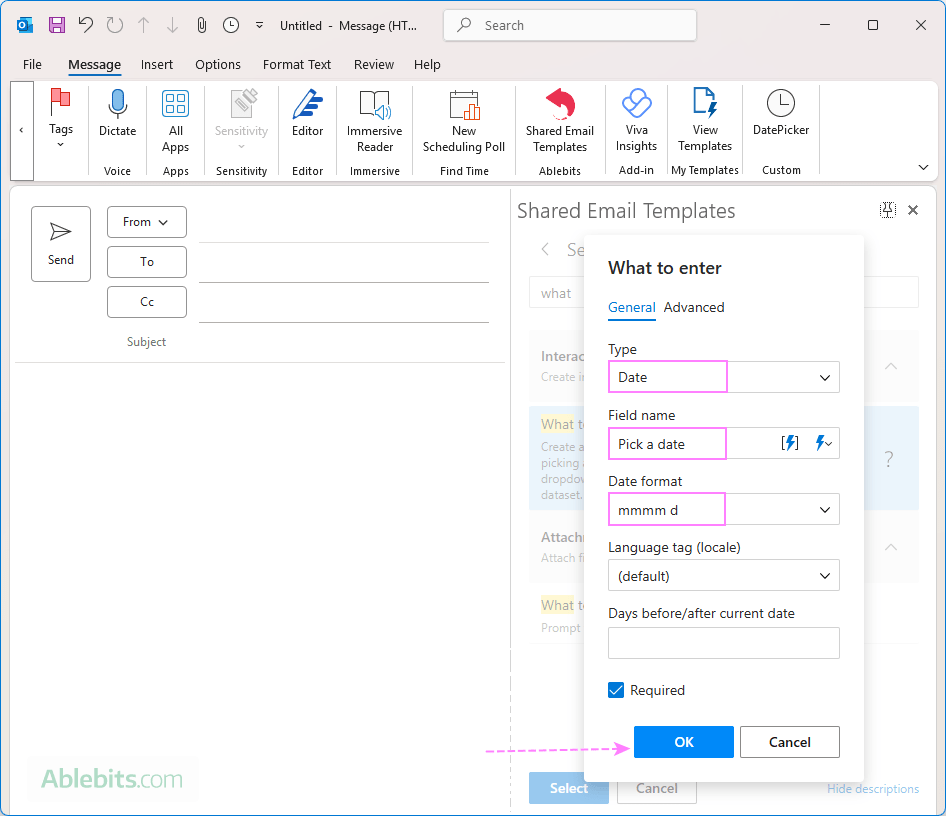
Task: Open the Tags flag menu in the ribbon
Action: (60, 118)
